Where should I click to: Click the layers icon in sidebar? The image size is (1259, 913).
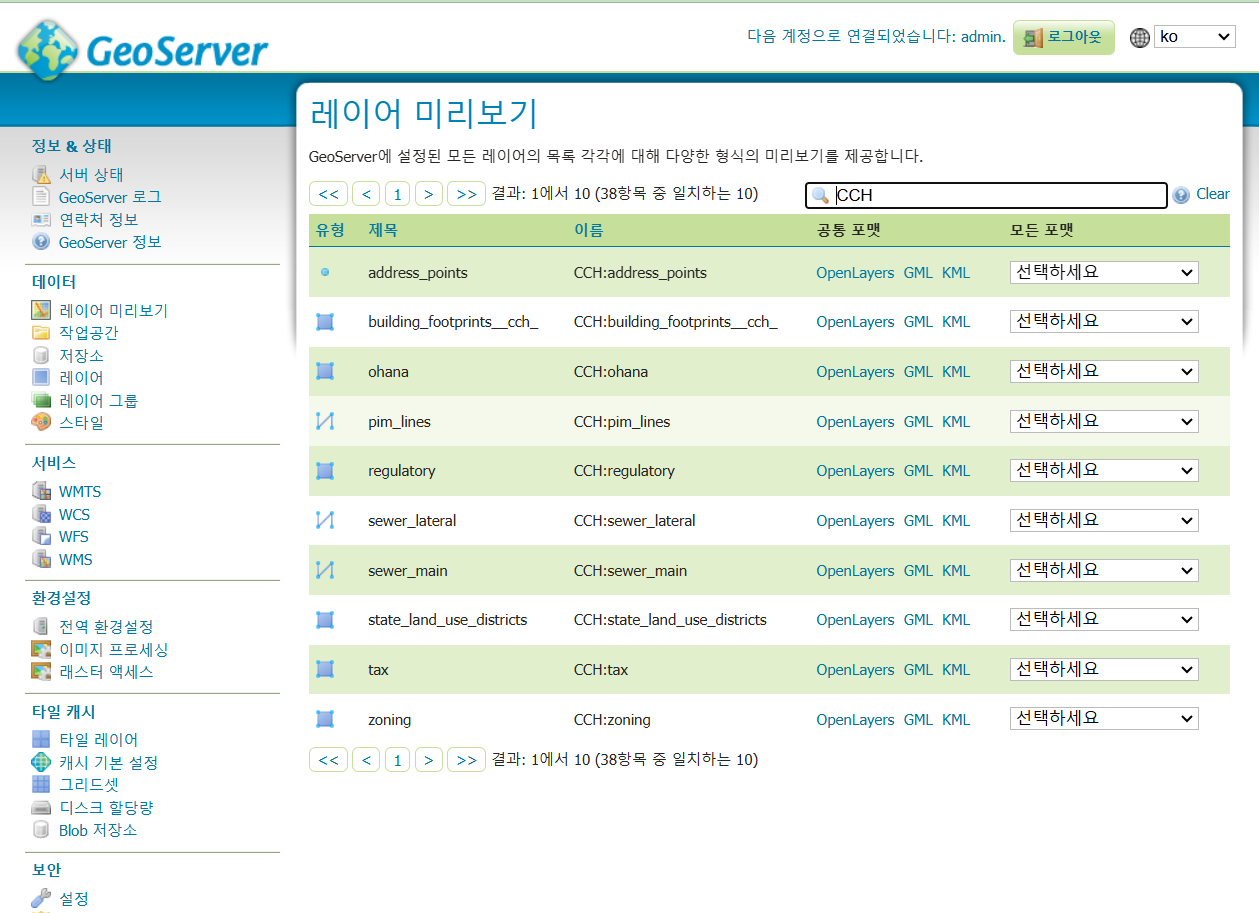click(41, 377)
